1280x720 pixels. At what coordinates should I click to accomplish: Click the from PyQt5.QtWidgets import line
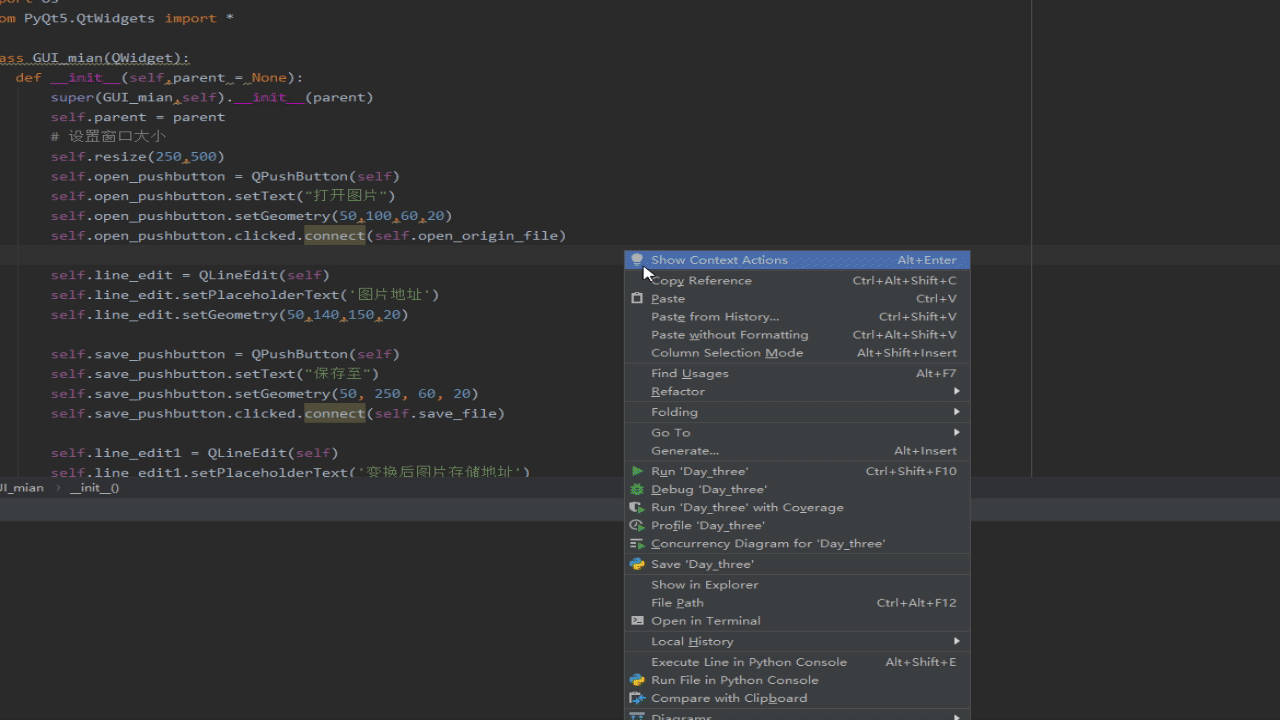(x=116, y=18)
